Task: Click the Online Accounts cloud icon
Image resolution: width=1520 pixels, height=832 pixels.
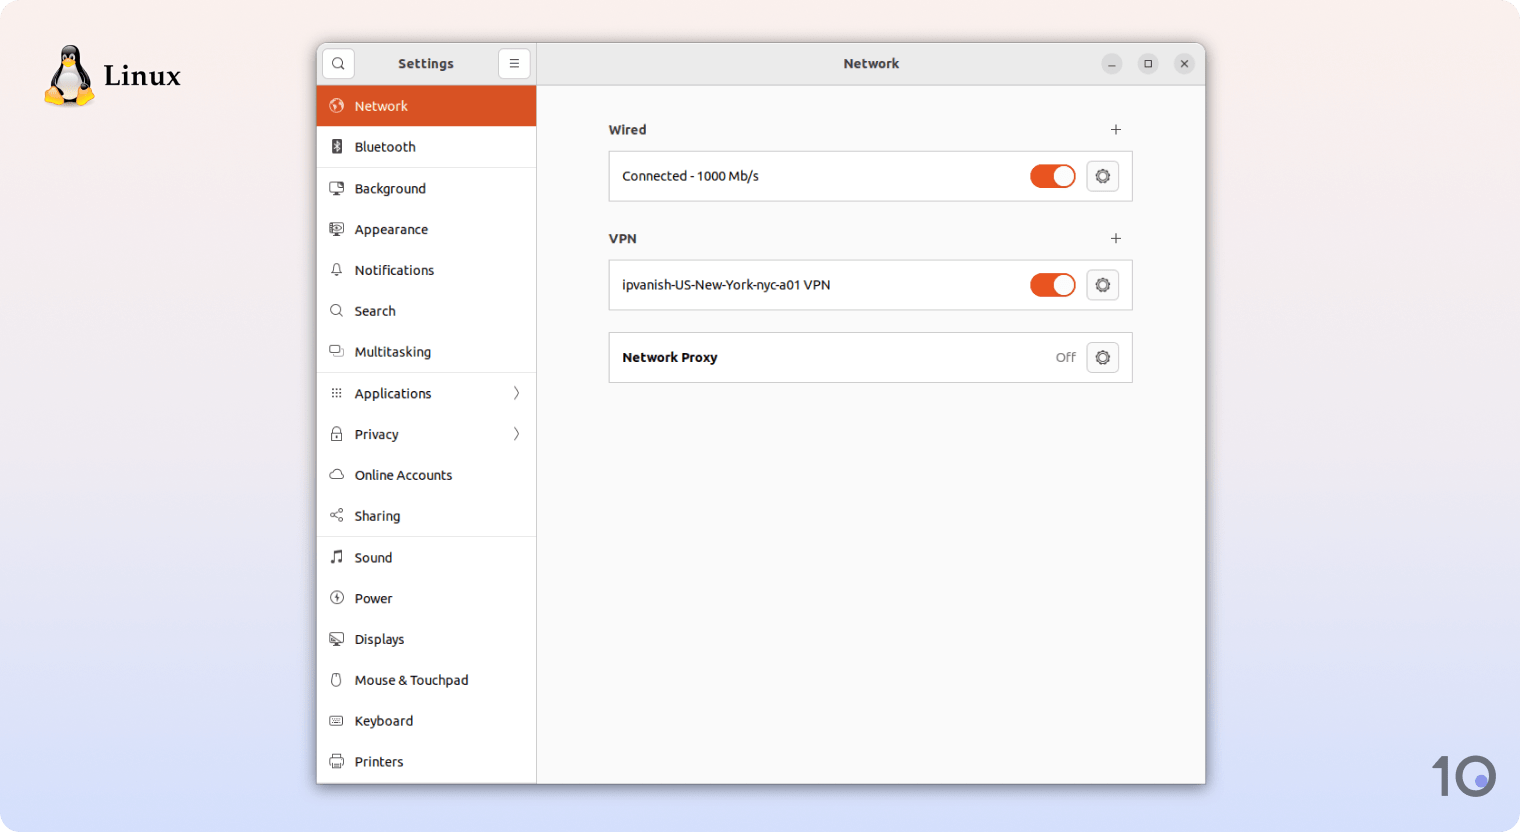Action: click(x=337, y=475)
